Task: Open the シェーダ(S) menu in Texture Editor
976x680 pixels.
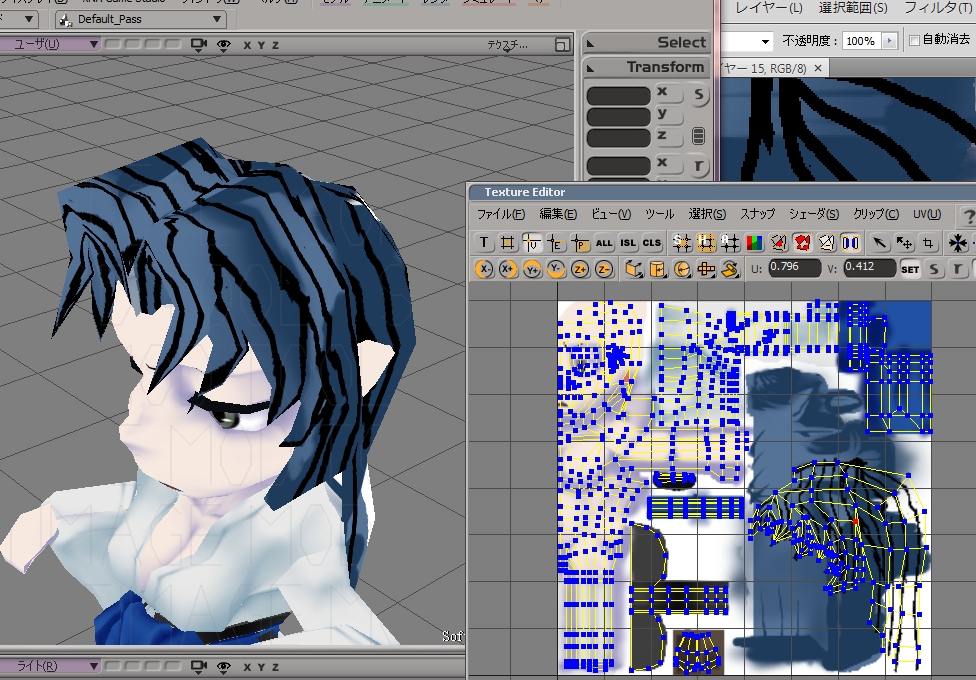Action: (814, 214)
